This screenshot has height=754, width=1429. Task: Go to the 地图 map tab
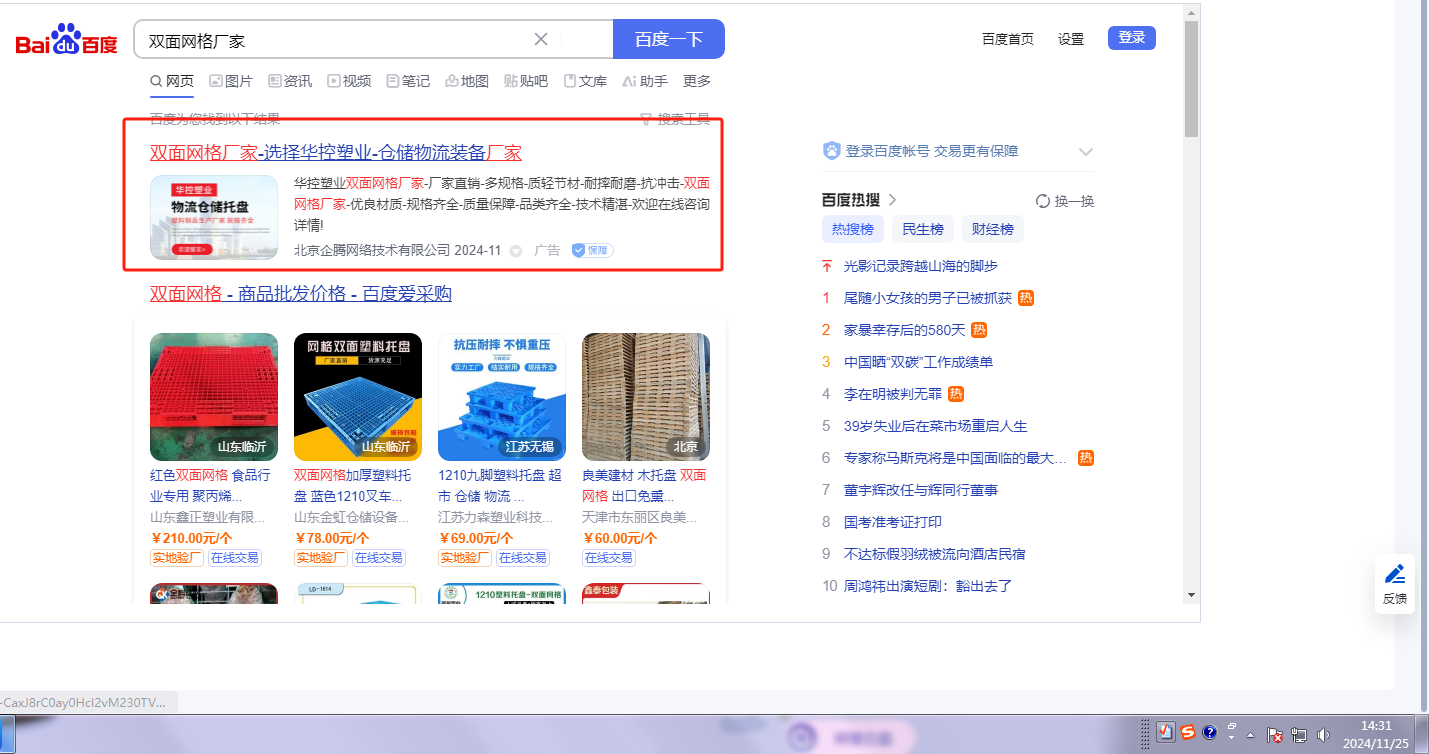click(x=467, y=81)
